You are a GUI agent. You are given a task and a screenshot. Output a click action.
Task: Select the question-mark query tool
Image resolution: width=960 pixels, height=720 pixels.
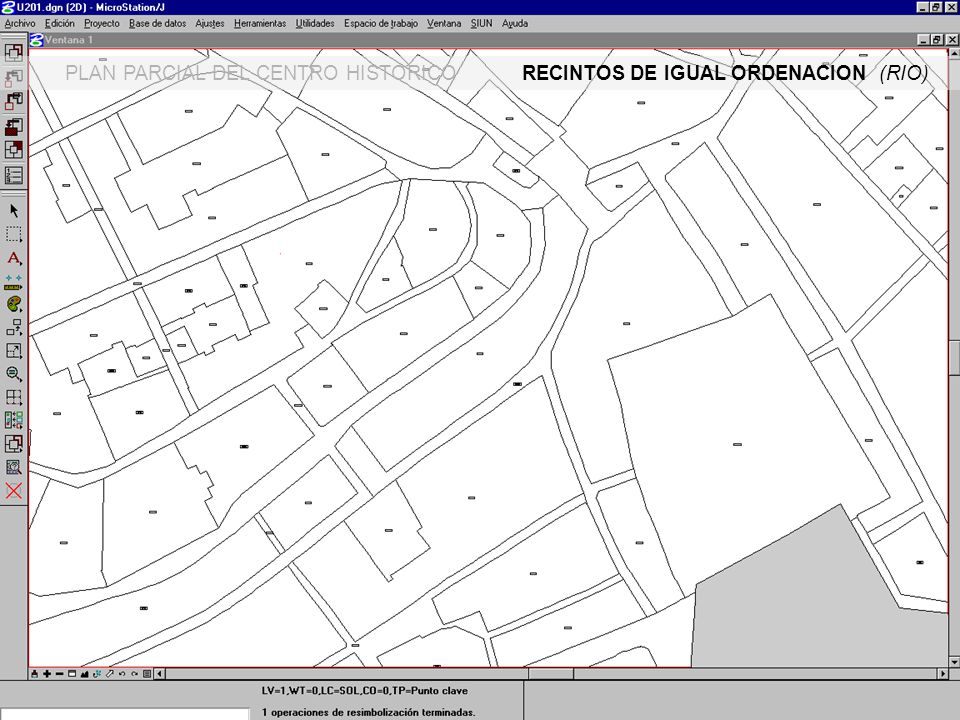[x=13, y=467]
